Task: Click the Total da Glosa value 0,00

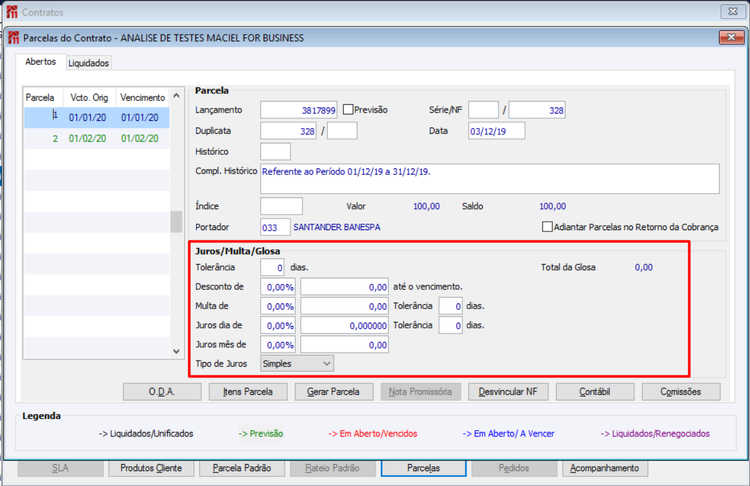Action: 643,267
